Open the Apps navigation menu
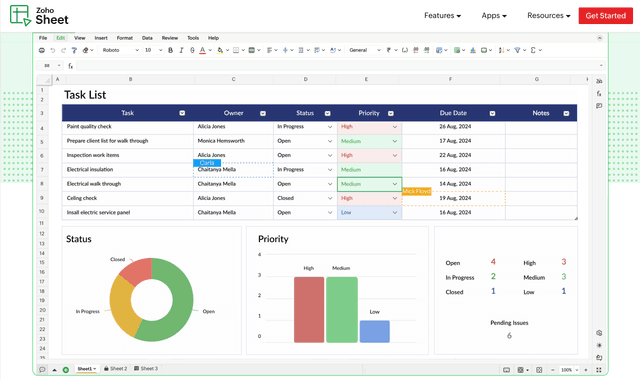 (x=494, y=16)
